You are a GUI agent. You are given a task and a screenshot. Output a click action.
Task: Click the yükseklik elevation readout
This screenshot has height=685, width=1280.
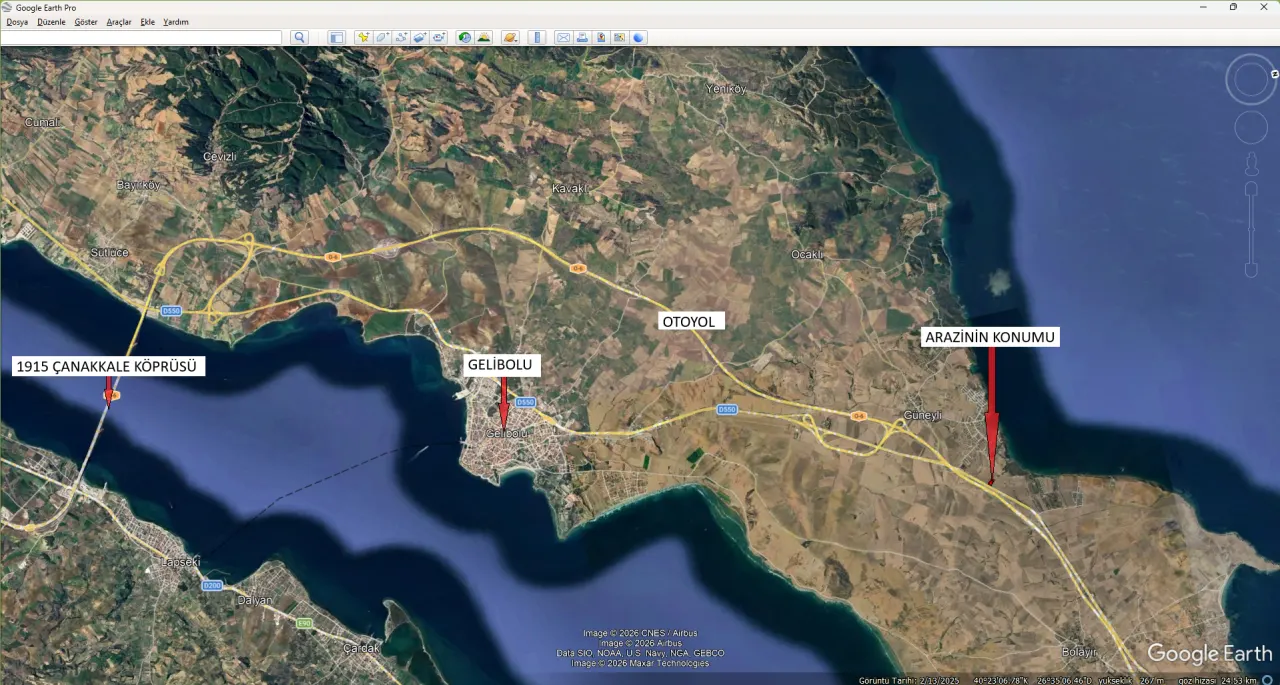pyautogui.click(x=1131, y=680)
